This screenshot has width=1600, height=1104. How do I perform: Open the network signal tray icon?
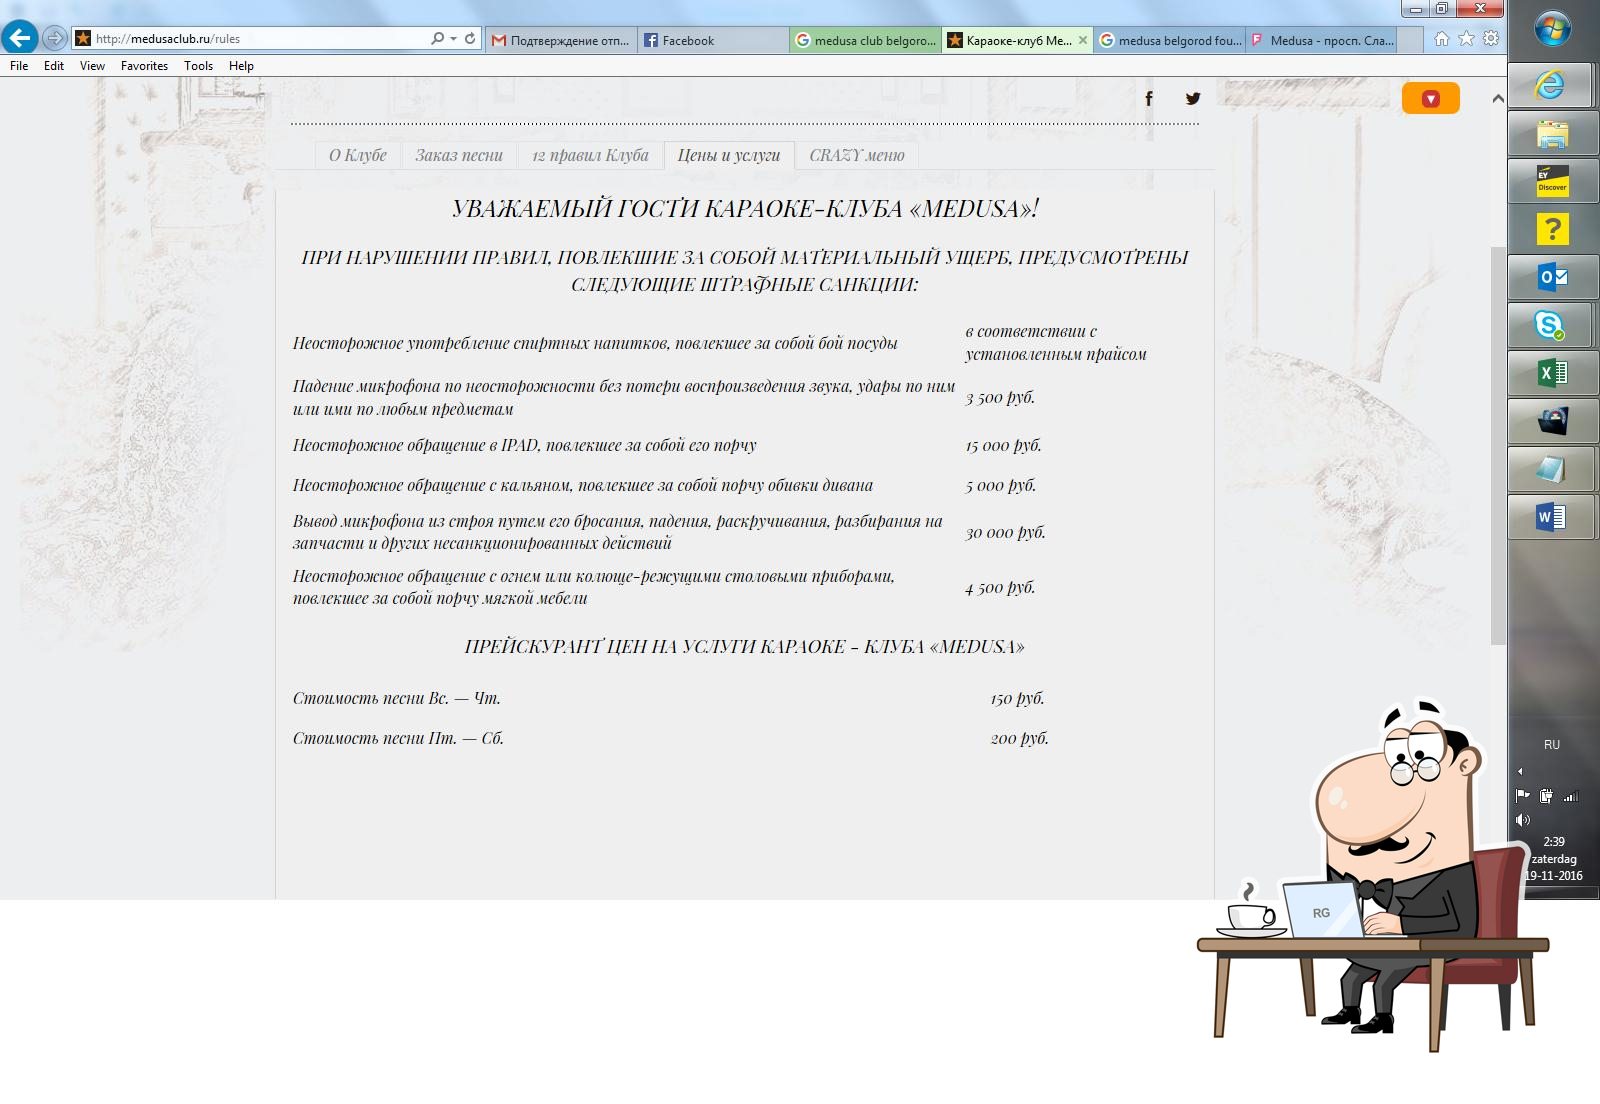(x=1571, y=796)
